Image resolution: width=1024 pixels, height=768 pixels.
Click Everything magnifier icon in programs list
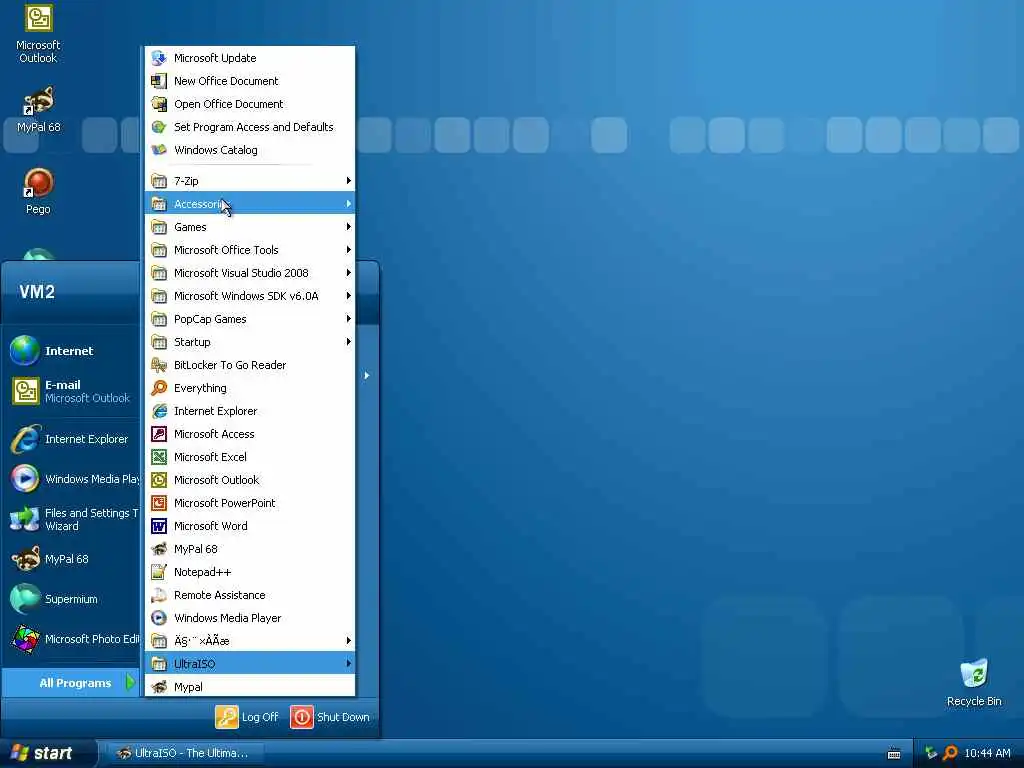point(159,388)
